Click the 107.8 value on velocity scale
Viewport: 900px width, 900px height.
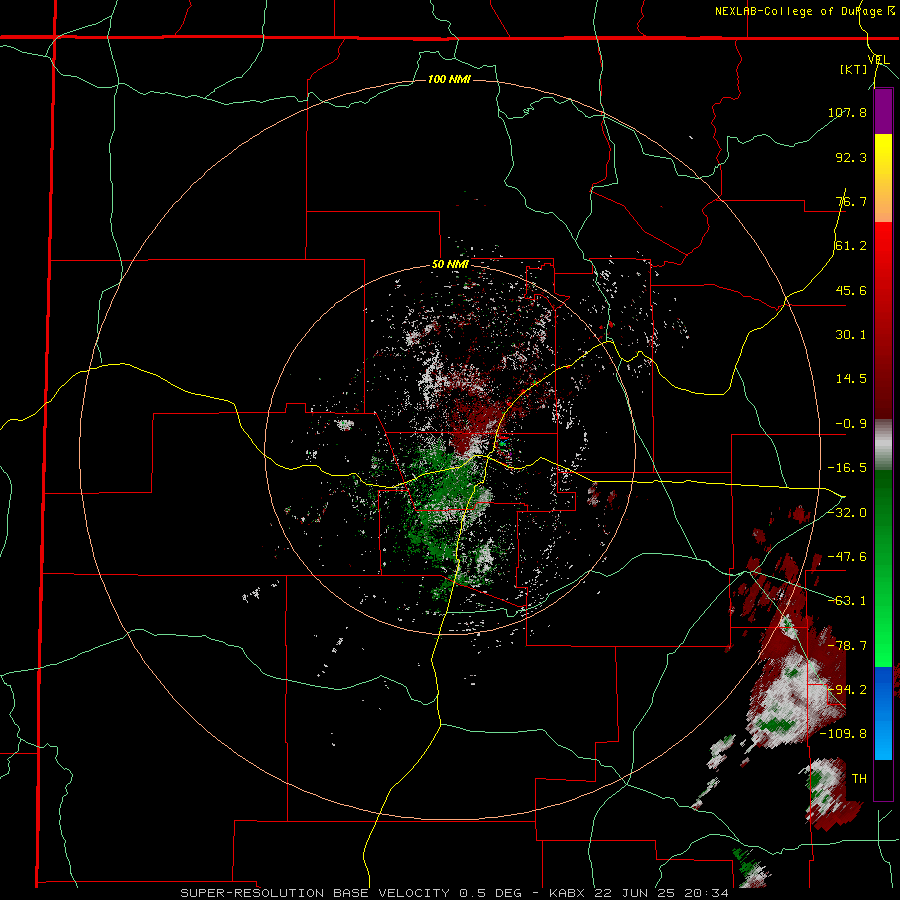[847, 112]
